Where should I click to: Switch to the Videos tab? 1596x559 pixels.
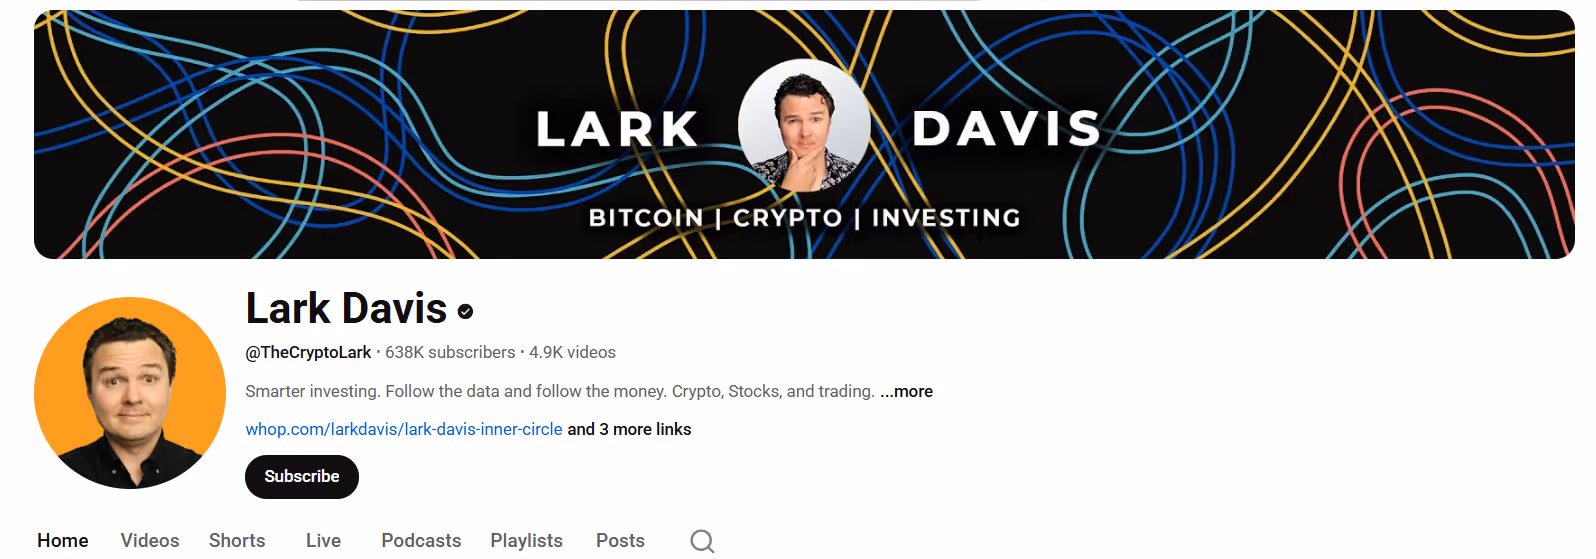point(150,540)
